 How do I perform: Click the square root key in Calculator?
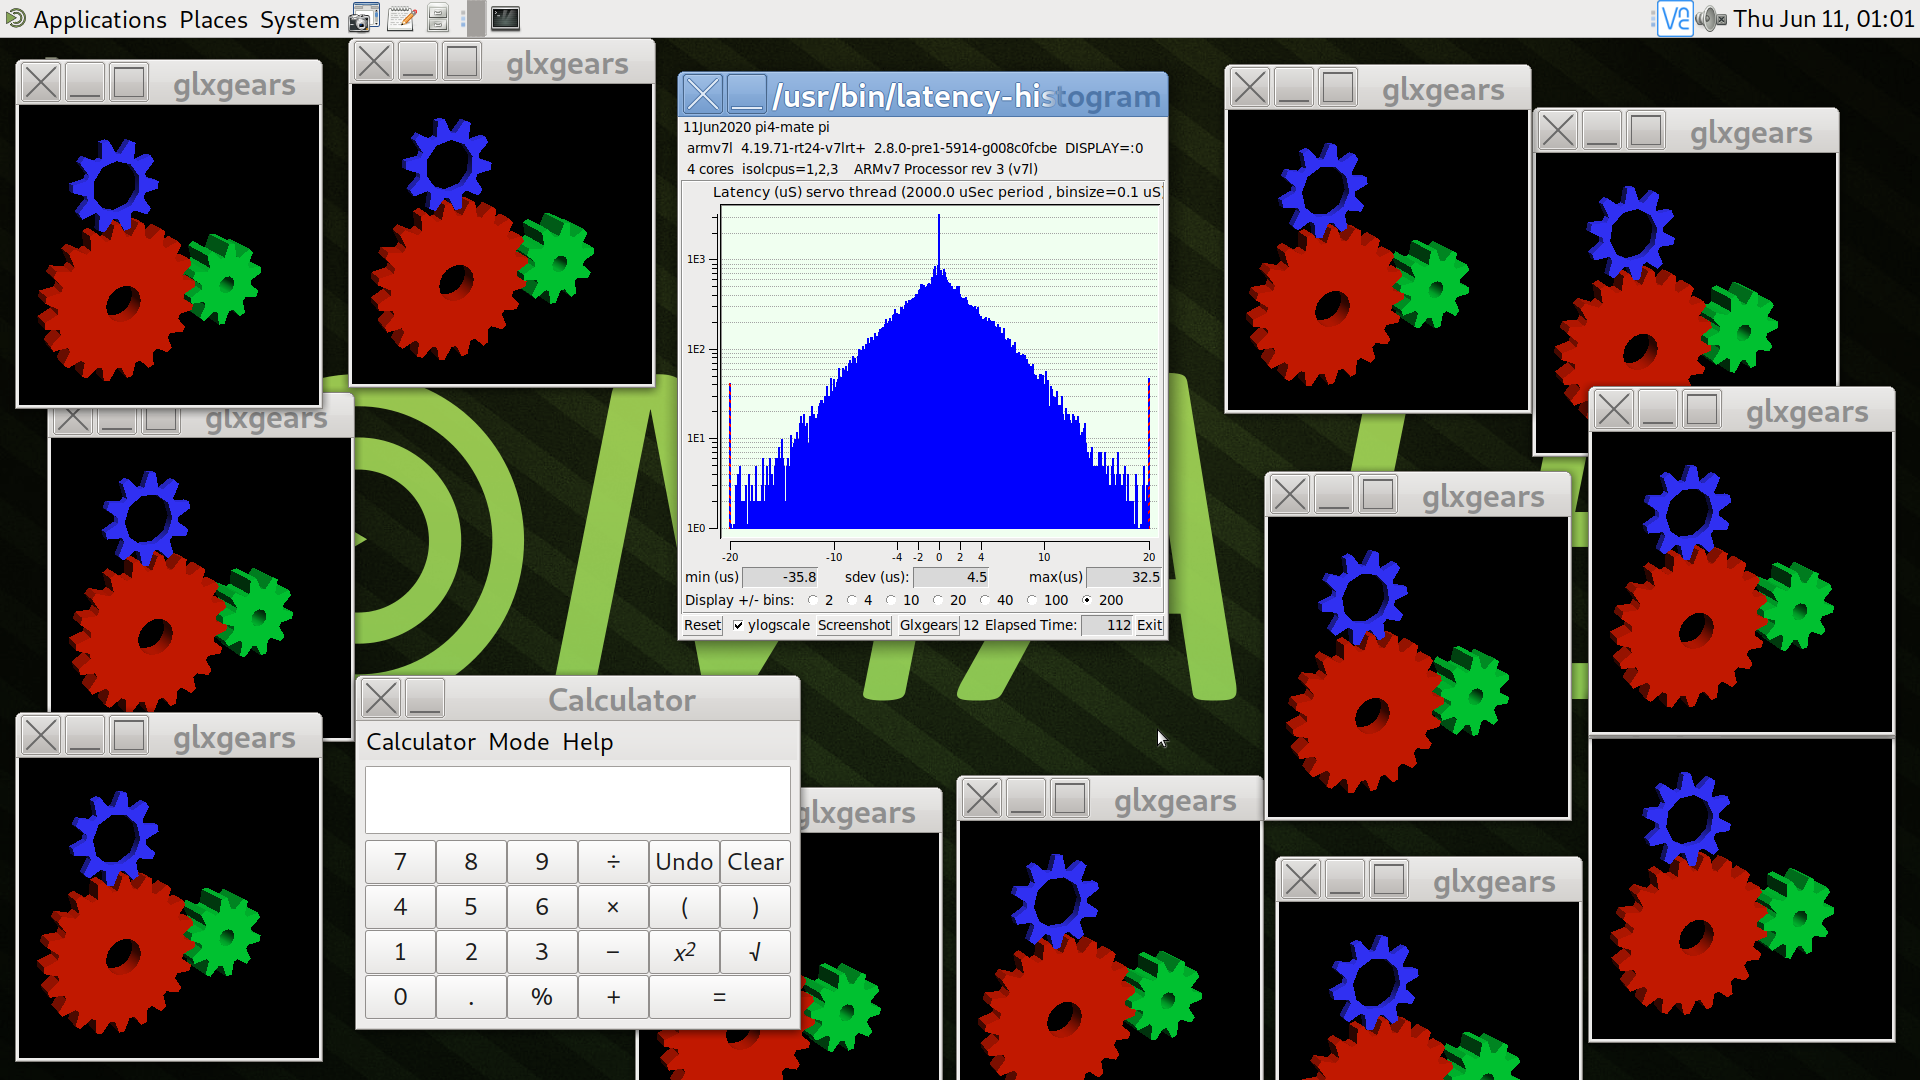pos(755,952)
